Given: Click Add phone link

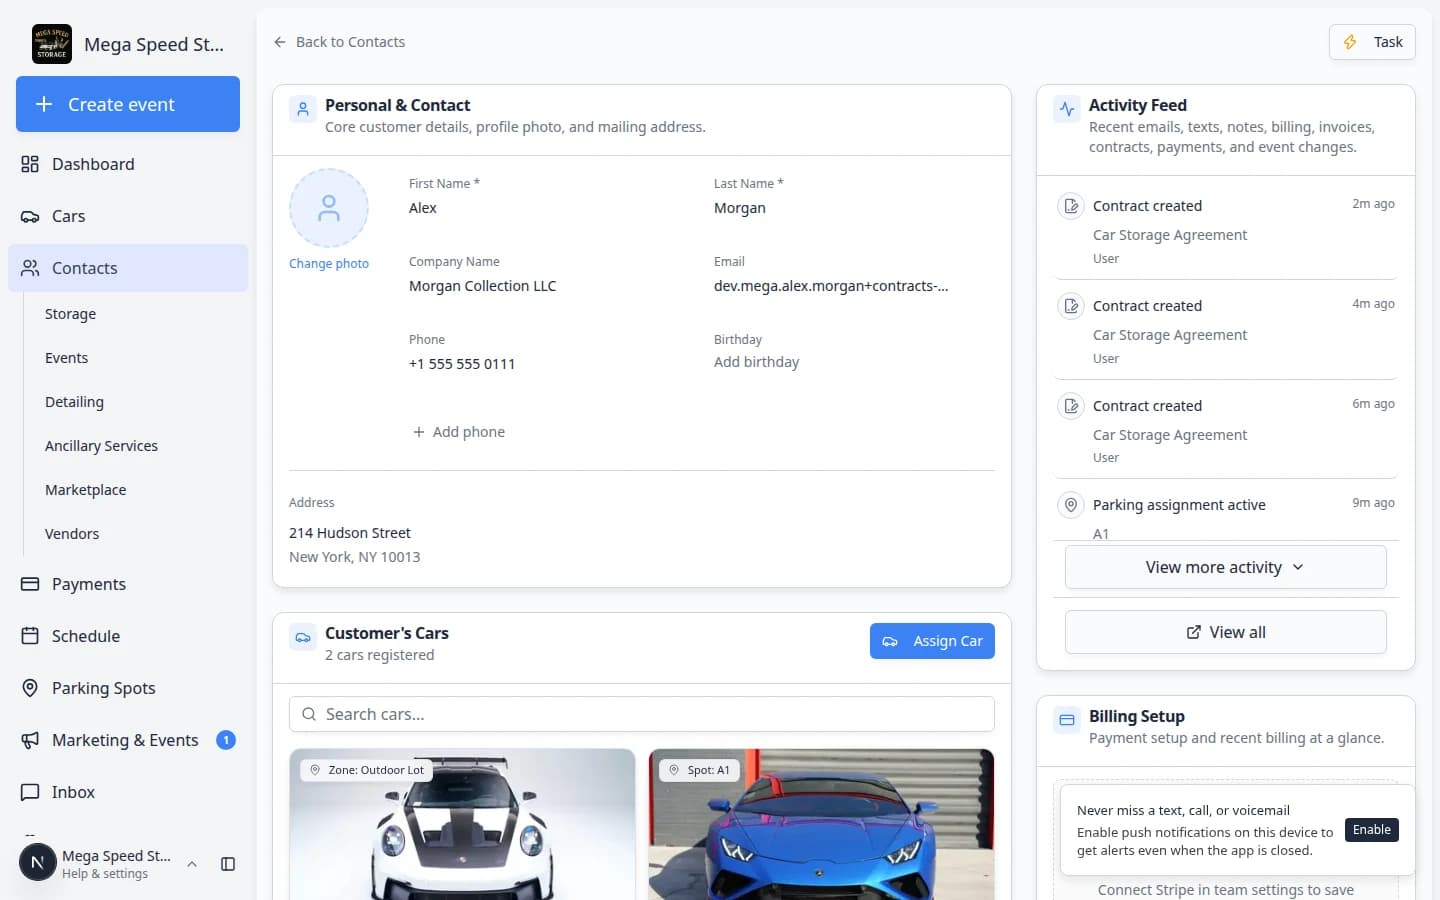Looking at the screenshot, I should point(459,432).
